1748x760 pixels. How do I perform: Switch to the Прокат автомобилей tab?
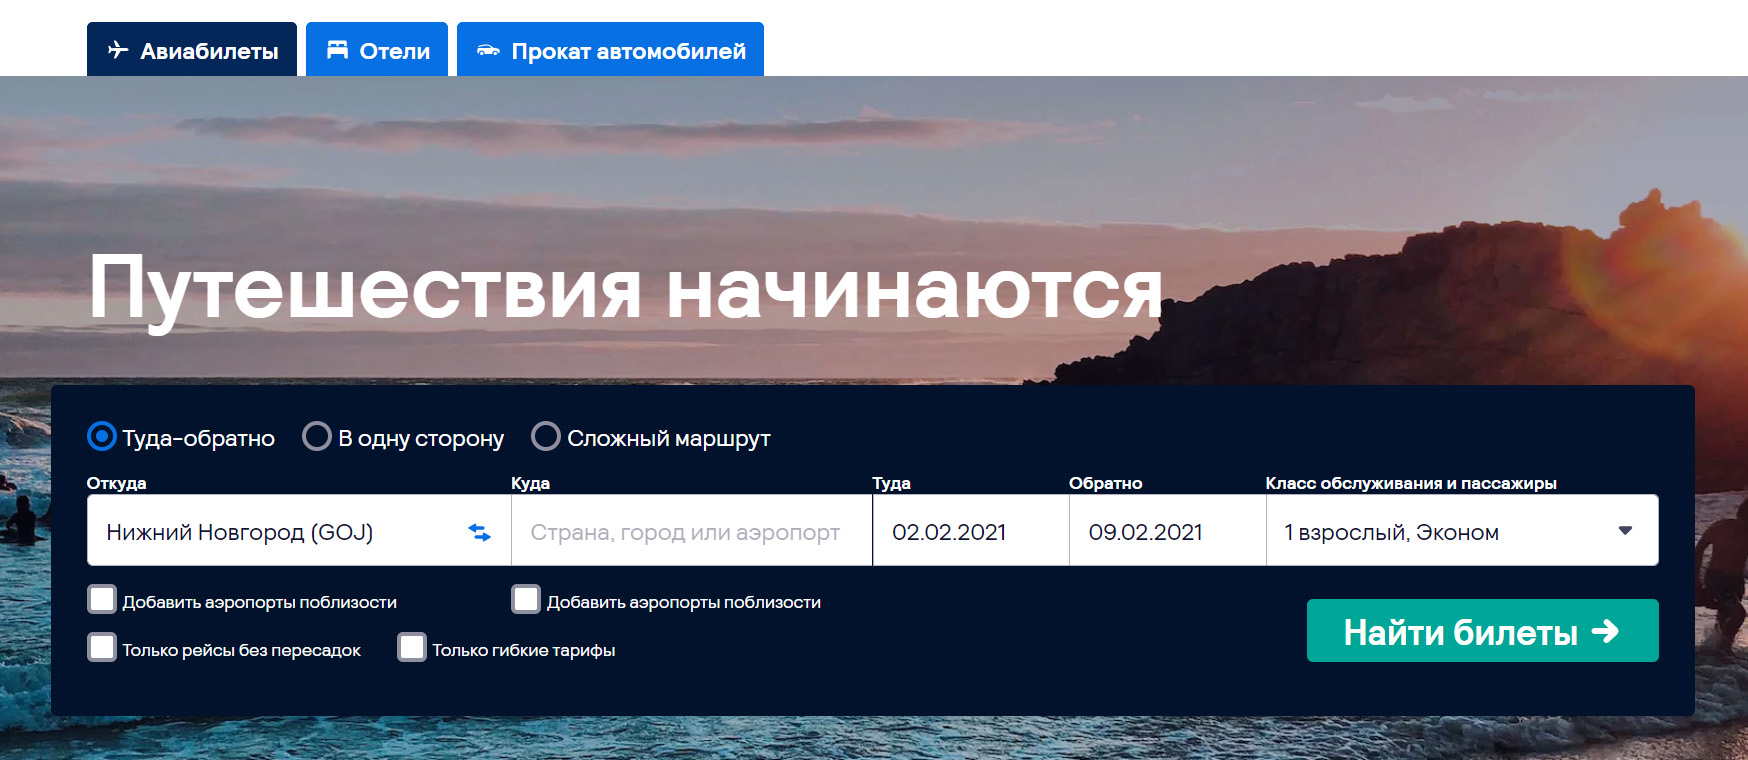click(x=610, y=49)
